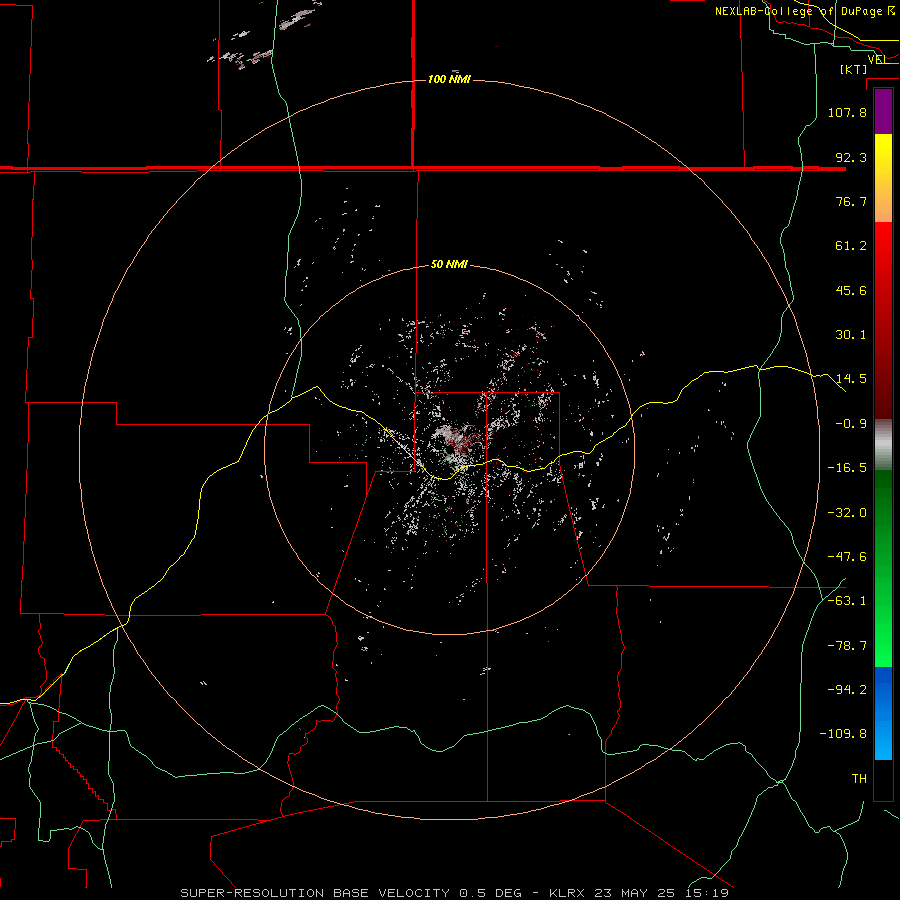Viewport: 900px width, 900px height.
Task: Click the 92.3 velocity scale value
Action: tap(851, 157)
